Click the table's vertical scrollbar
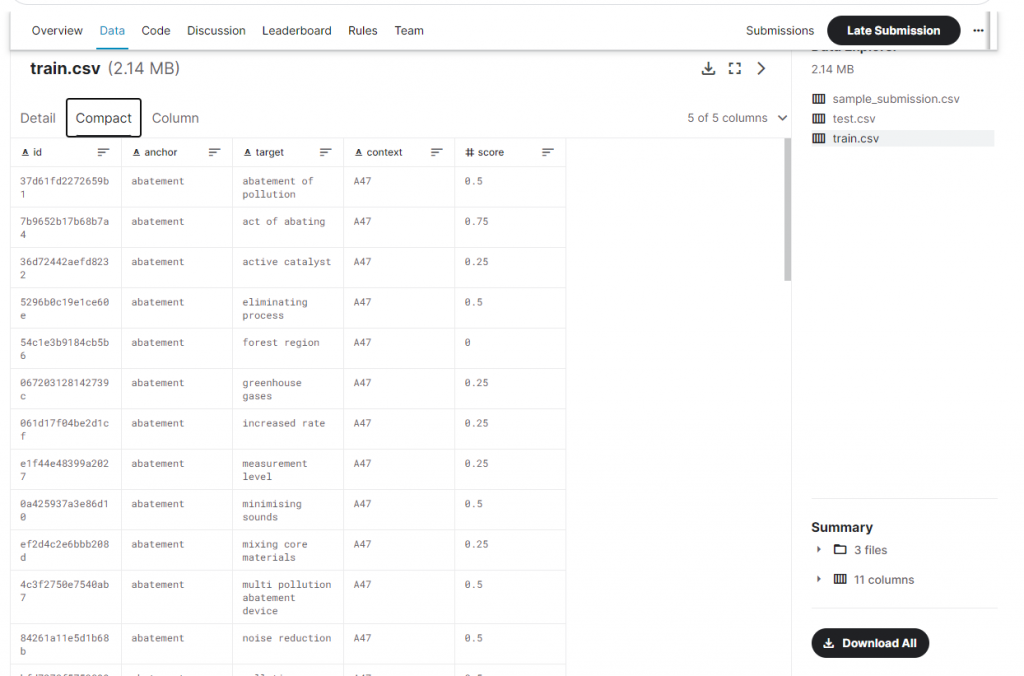The image size is (1024, 676). pos(788,209)
